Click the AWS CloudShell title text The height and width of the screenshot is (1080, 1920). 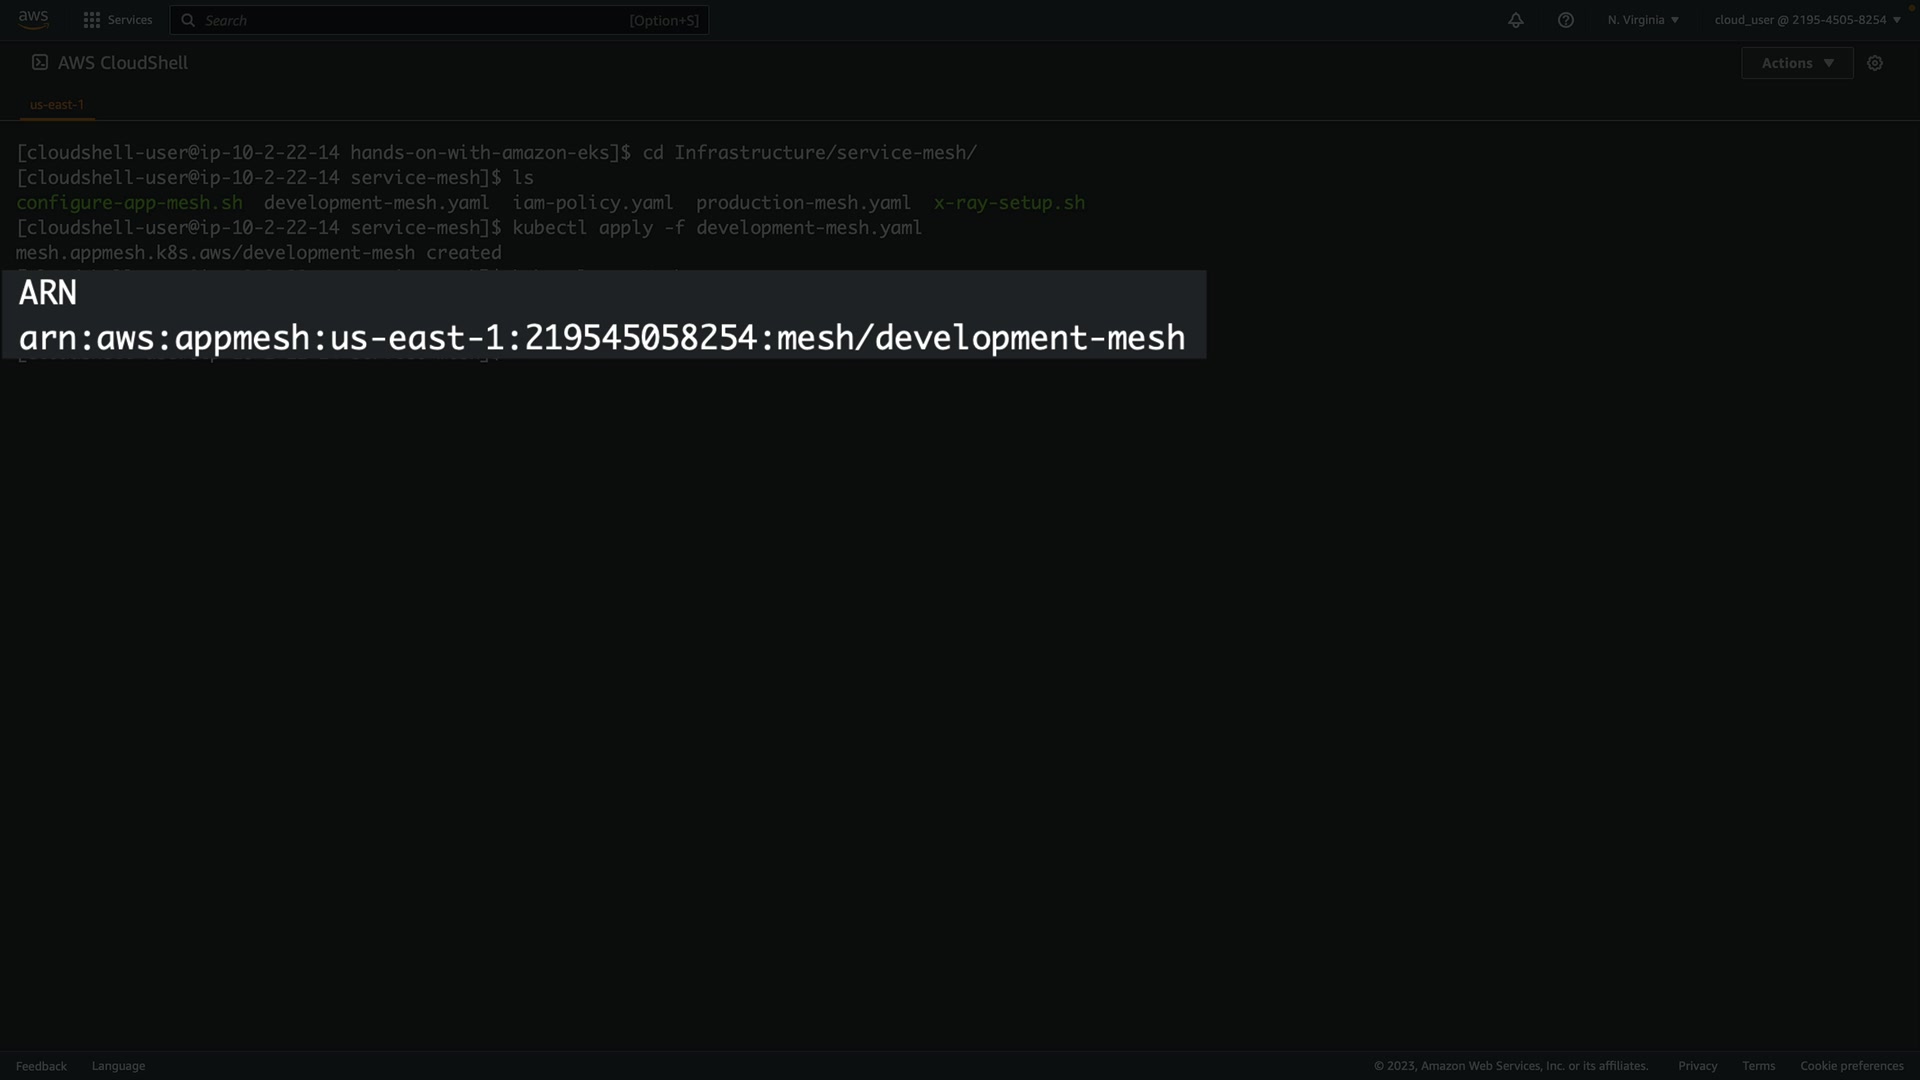point(123,62)
